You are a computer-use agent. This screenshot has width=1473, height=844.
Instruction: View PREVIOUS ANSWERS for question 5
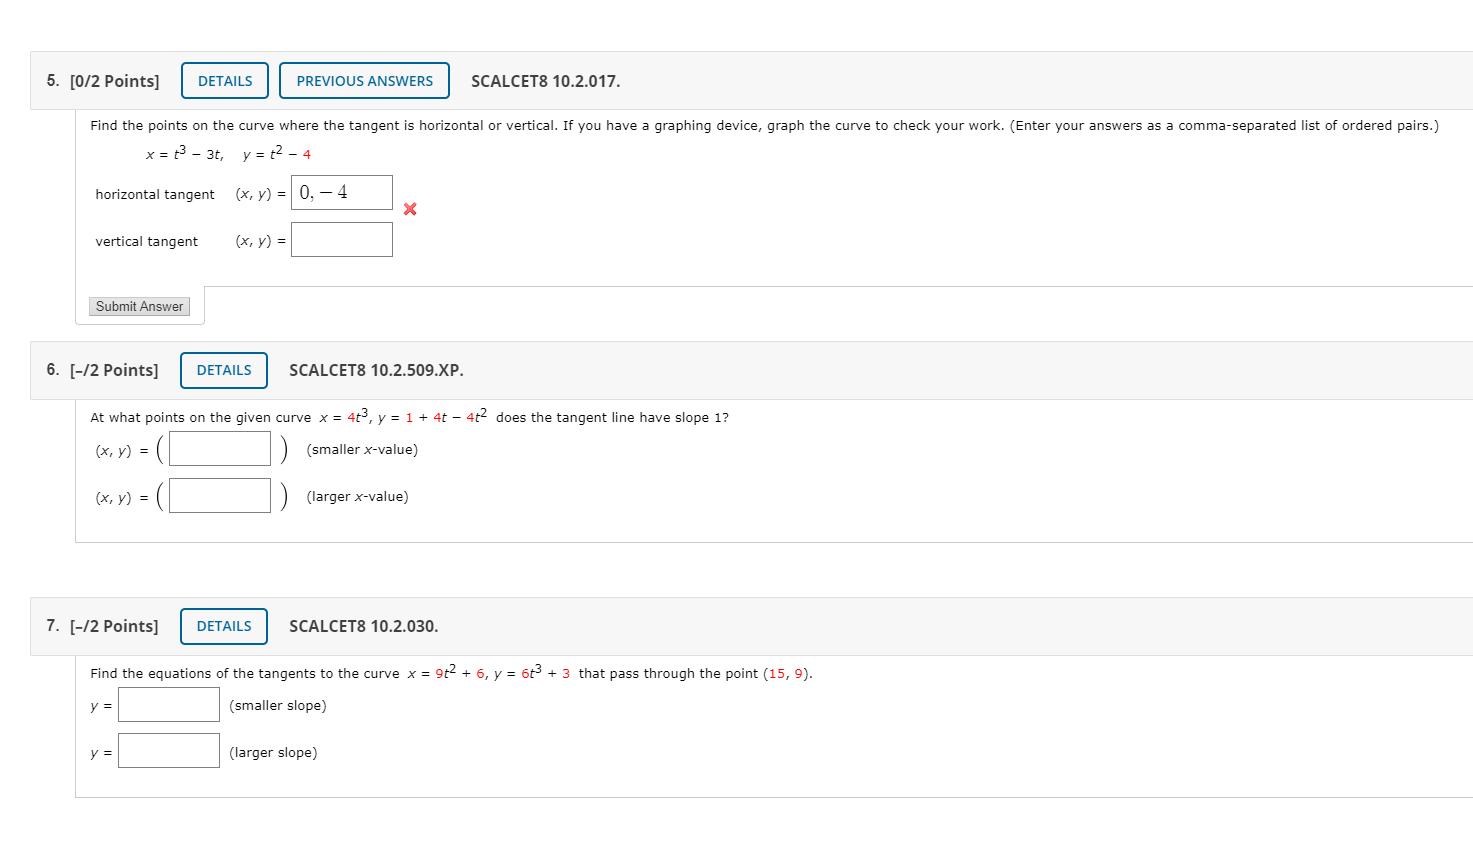point(364,81)
